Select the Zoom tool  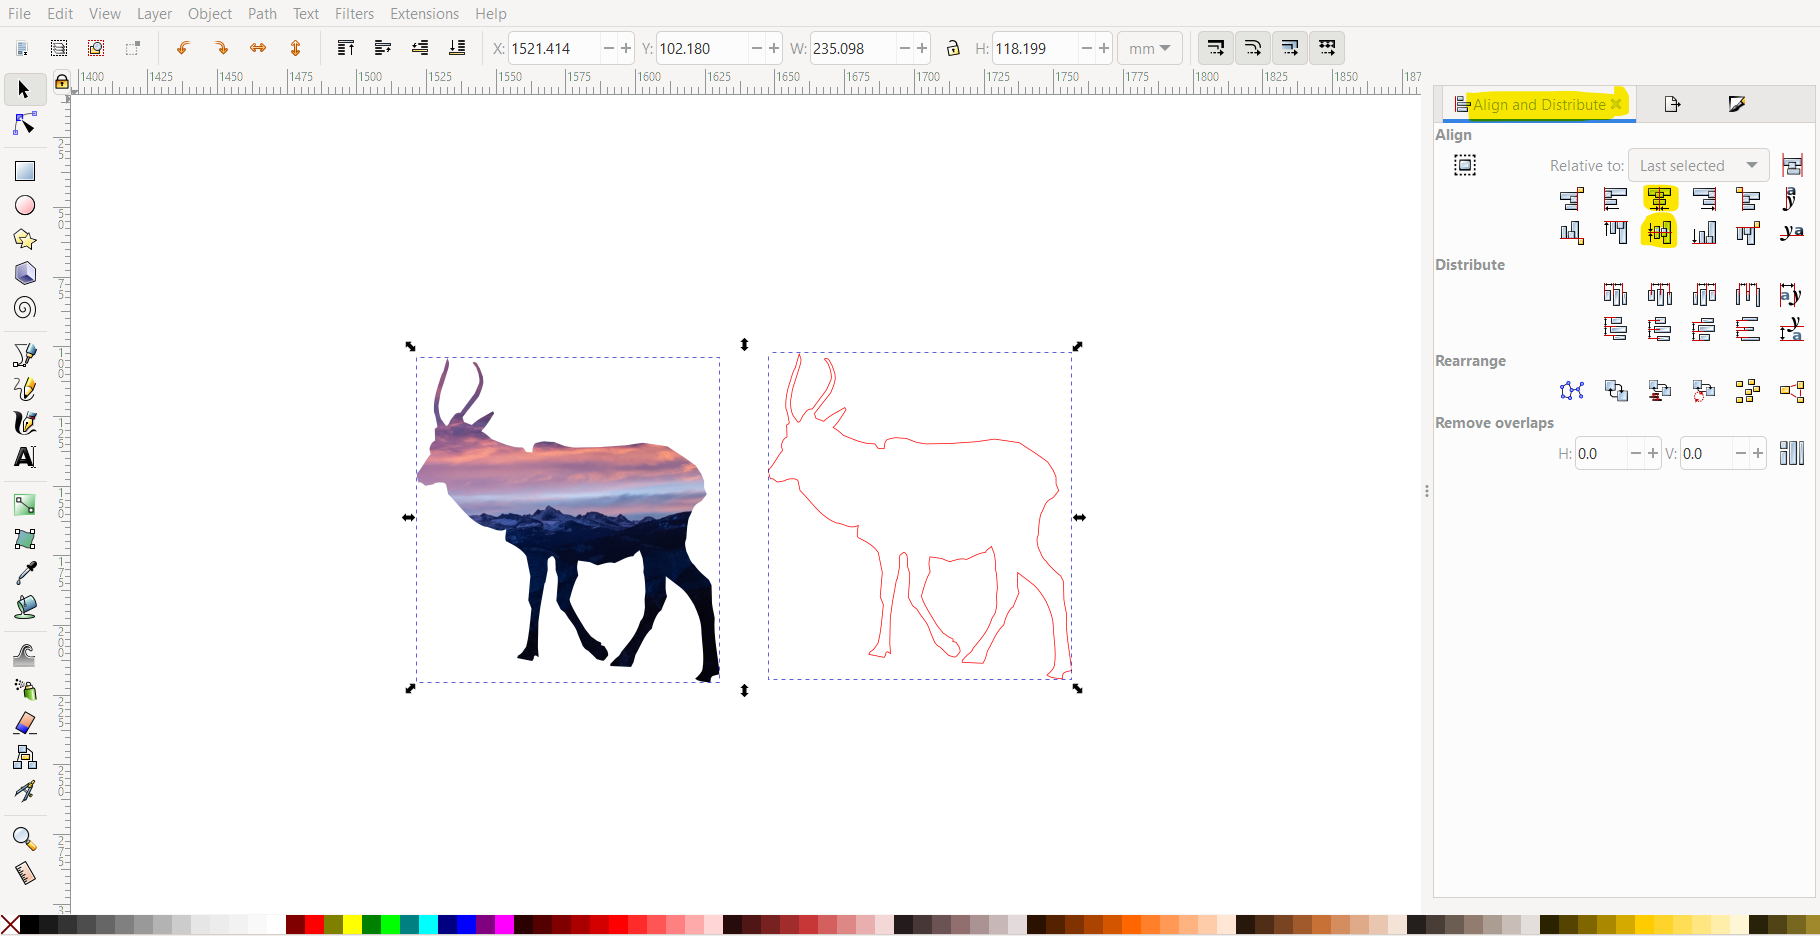pos(24,839)
